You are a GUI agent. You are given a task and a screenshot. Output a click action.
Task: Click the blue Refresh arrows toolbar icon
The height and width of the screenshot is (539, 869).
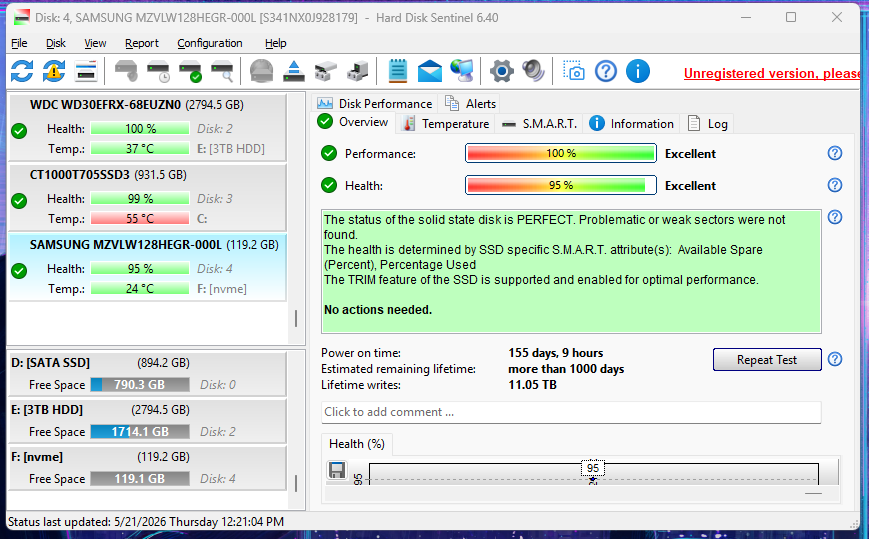[x=22, y=71]
